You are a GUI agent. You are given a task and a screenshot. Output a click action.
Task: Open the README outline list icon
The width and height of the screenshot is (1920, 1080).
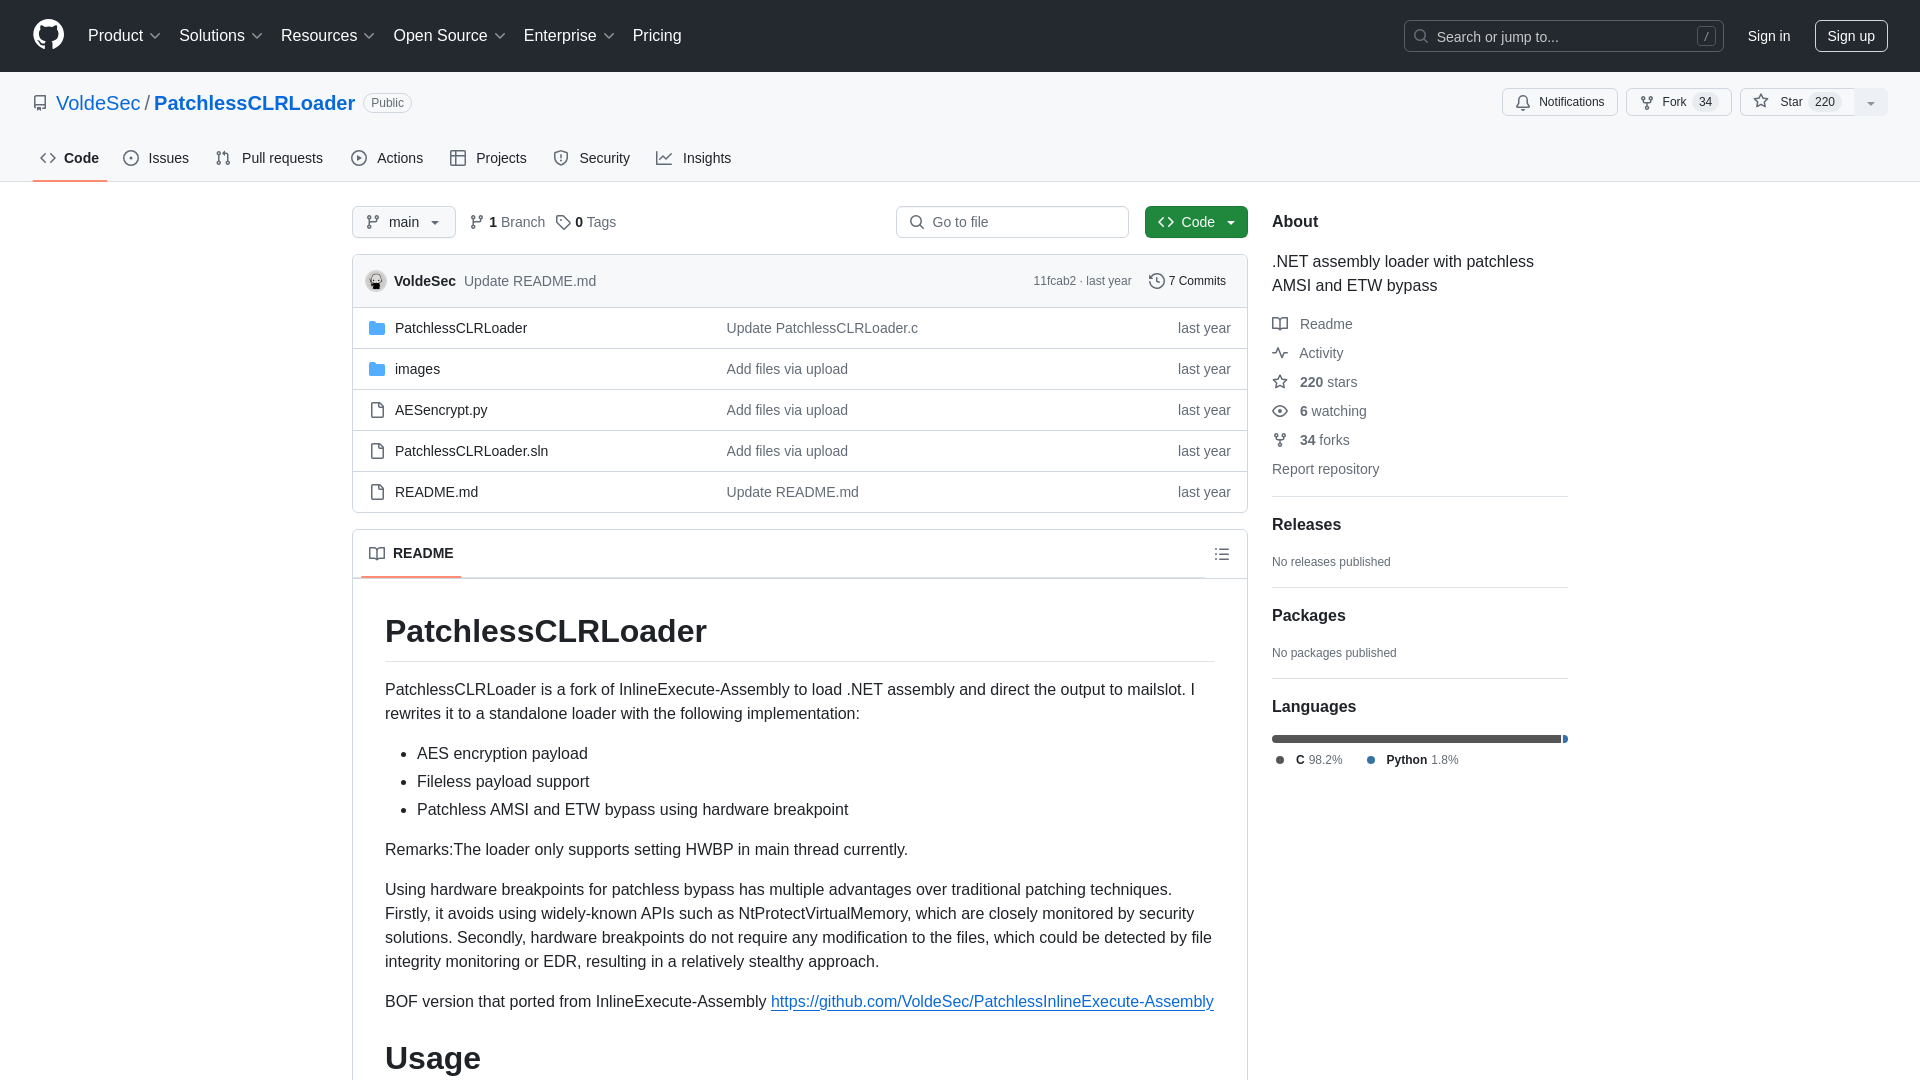pyautogui.click(x=1222, y=554)
